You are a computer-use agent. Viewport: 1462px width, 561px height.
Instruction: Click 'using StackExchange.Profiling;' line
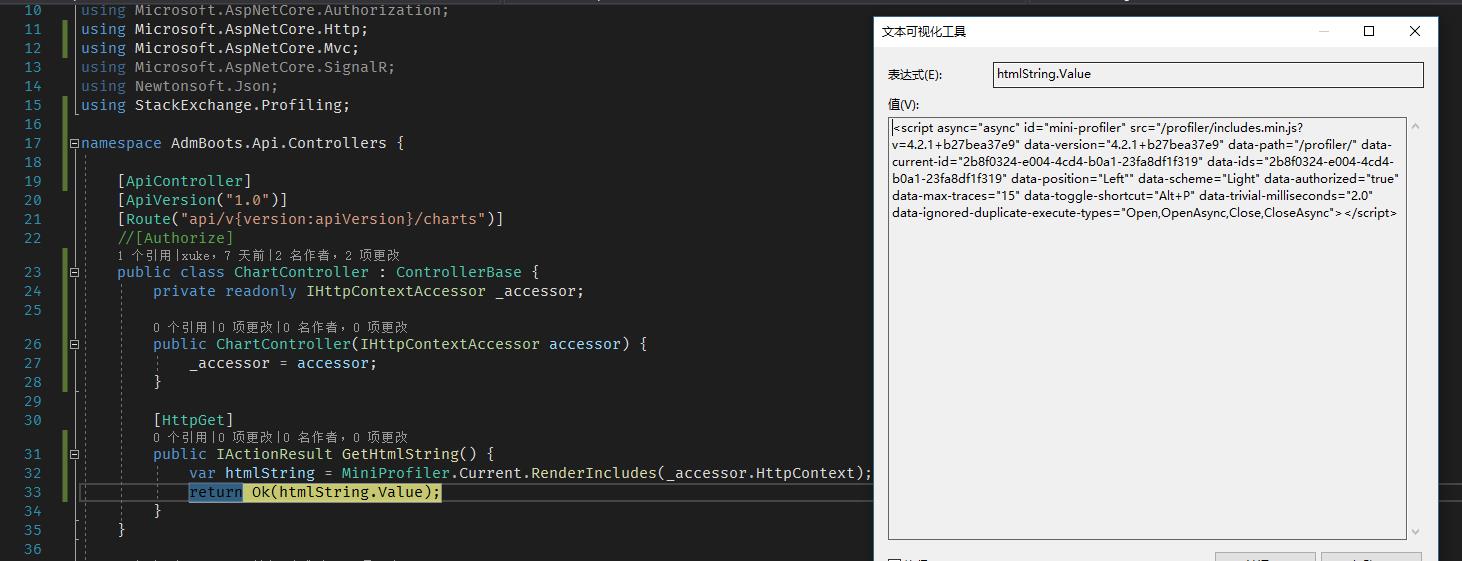point(216,105)
